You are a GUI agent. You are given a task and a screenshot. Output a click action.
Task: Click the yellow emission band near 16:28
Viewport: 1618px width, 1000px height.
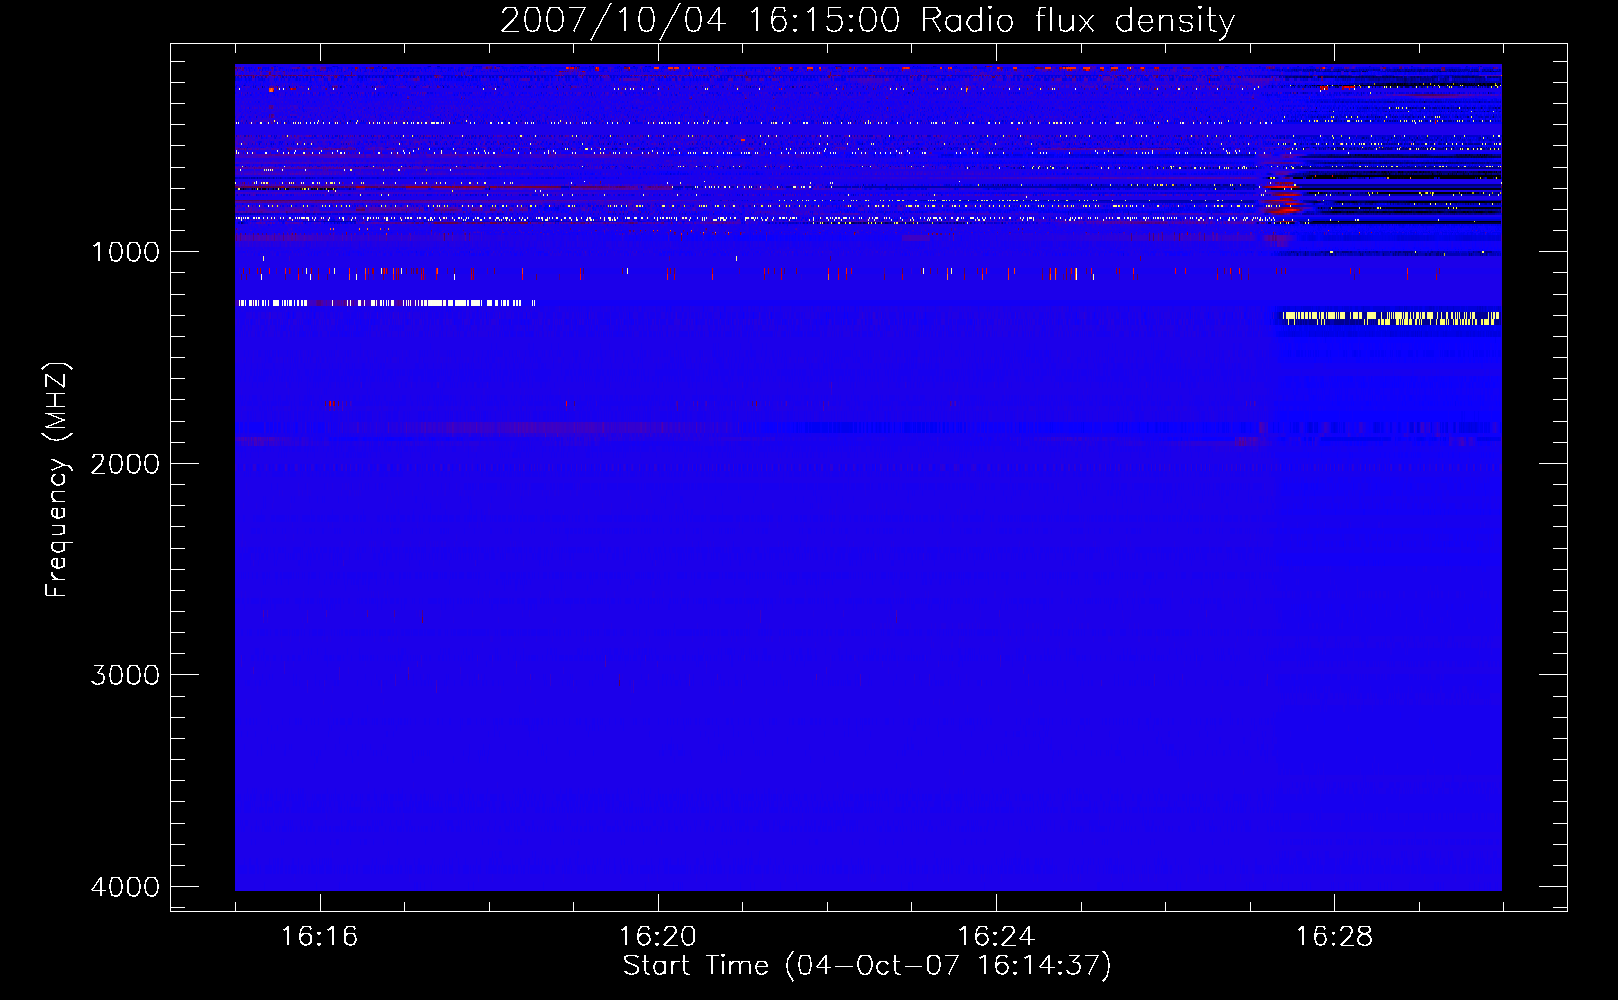pyautogui.click(x=1392, y=318)
